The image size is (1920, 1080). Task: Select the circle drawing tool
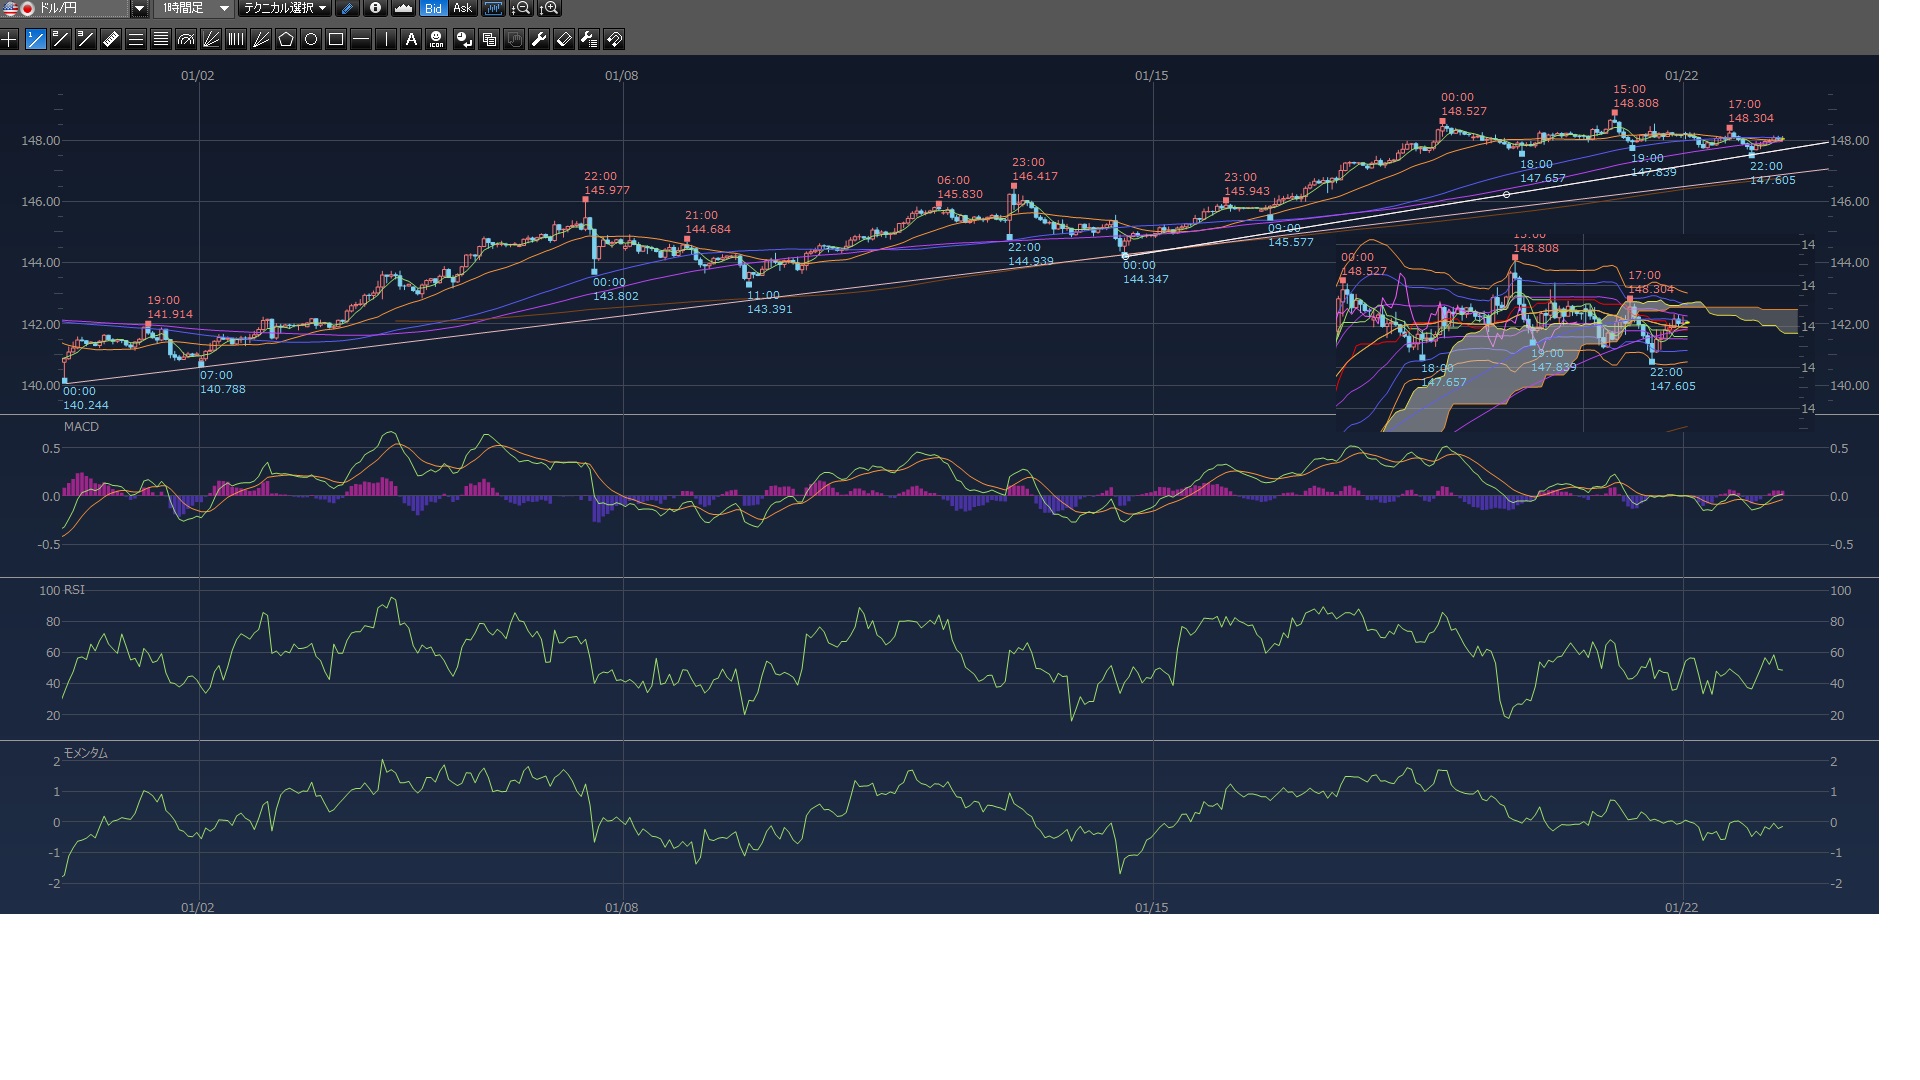(x=311, y=40)
